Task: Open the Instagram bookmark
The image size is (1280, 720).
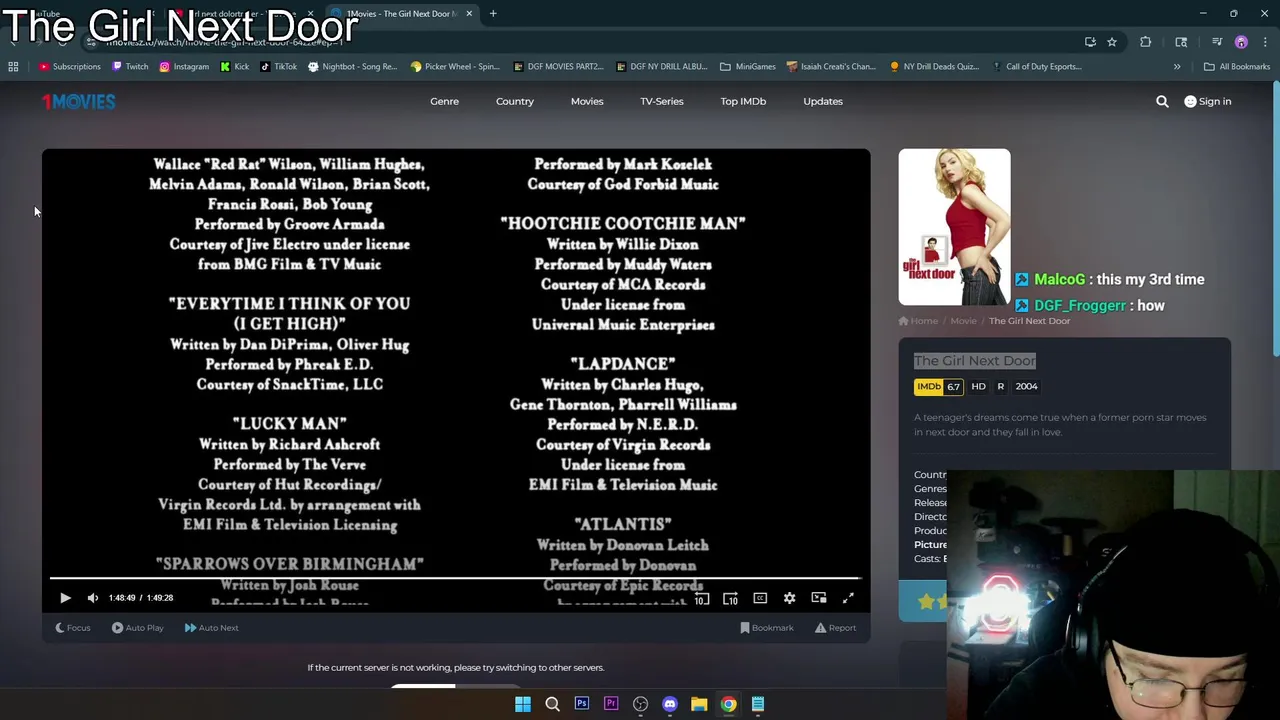Action: tap(184, 67)
